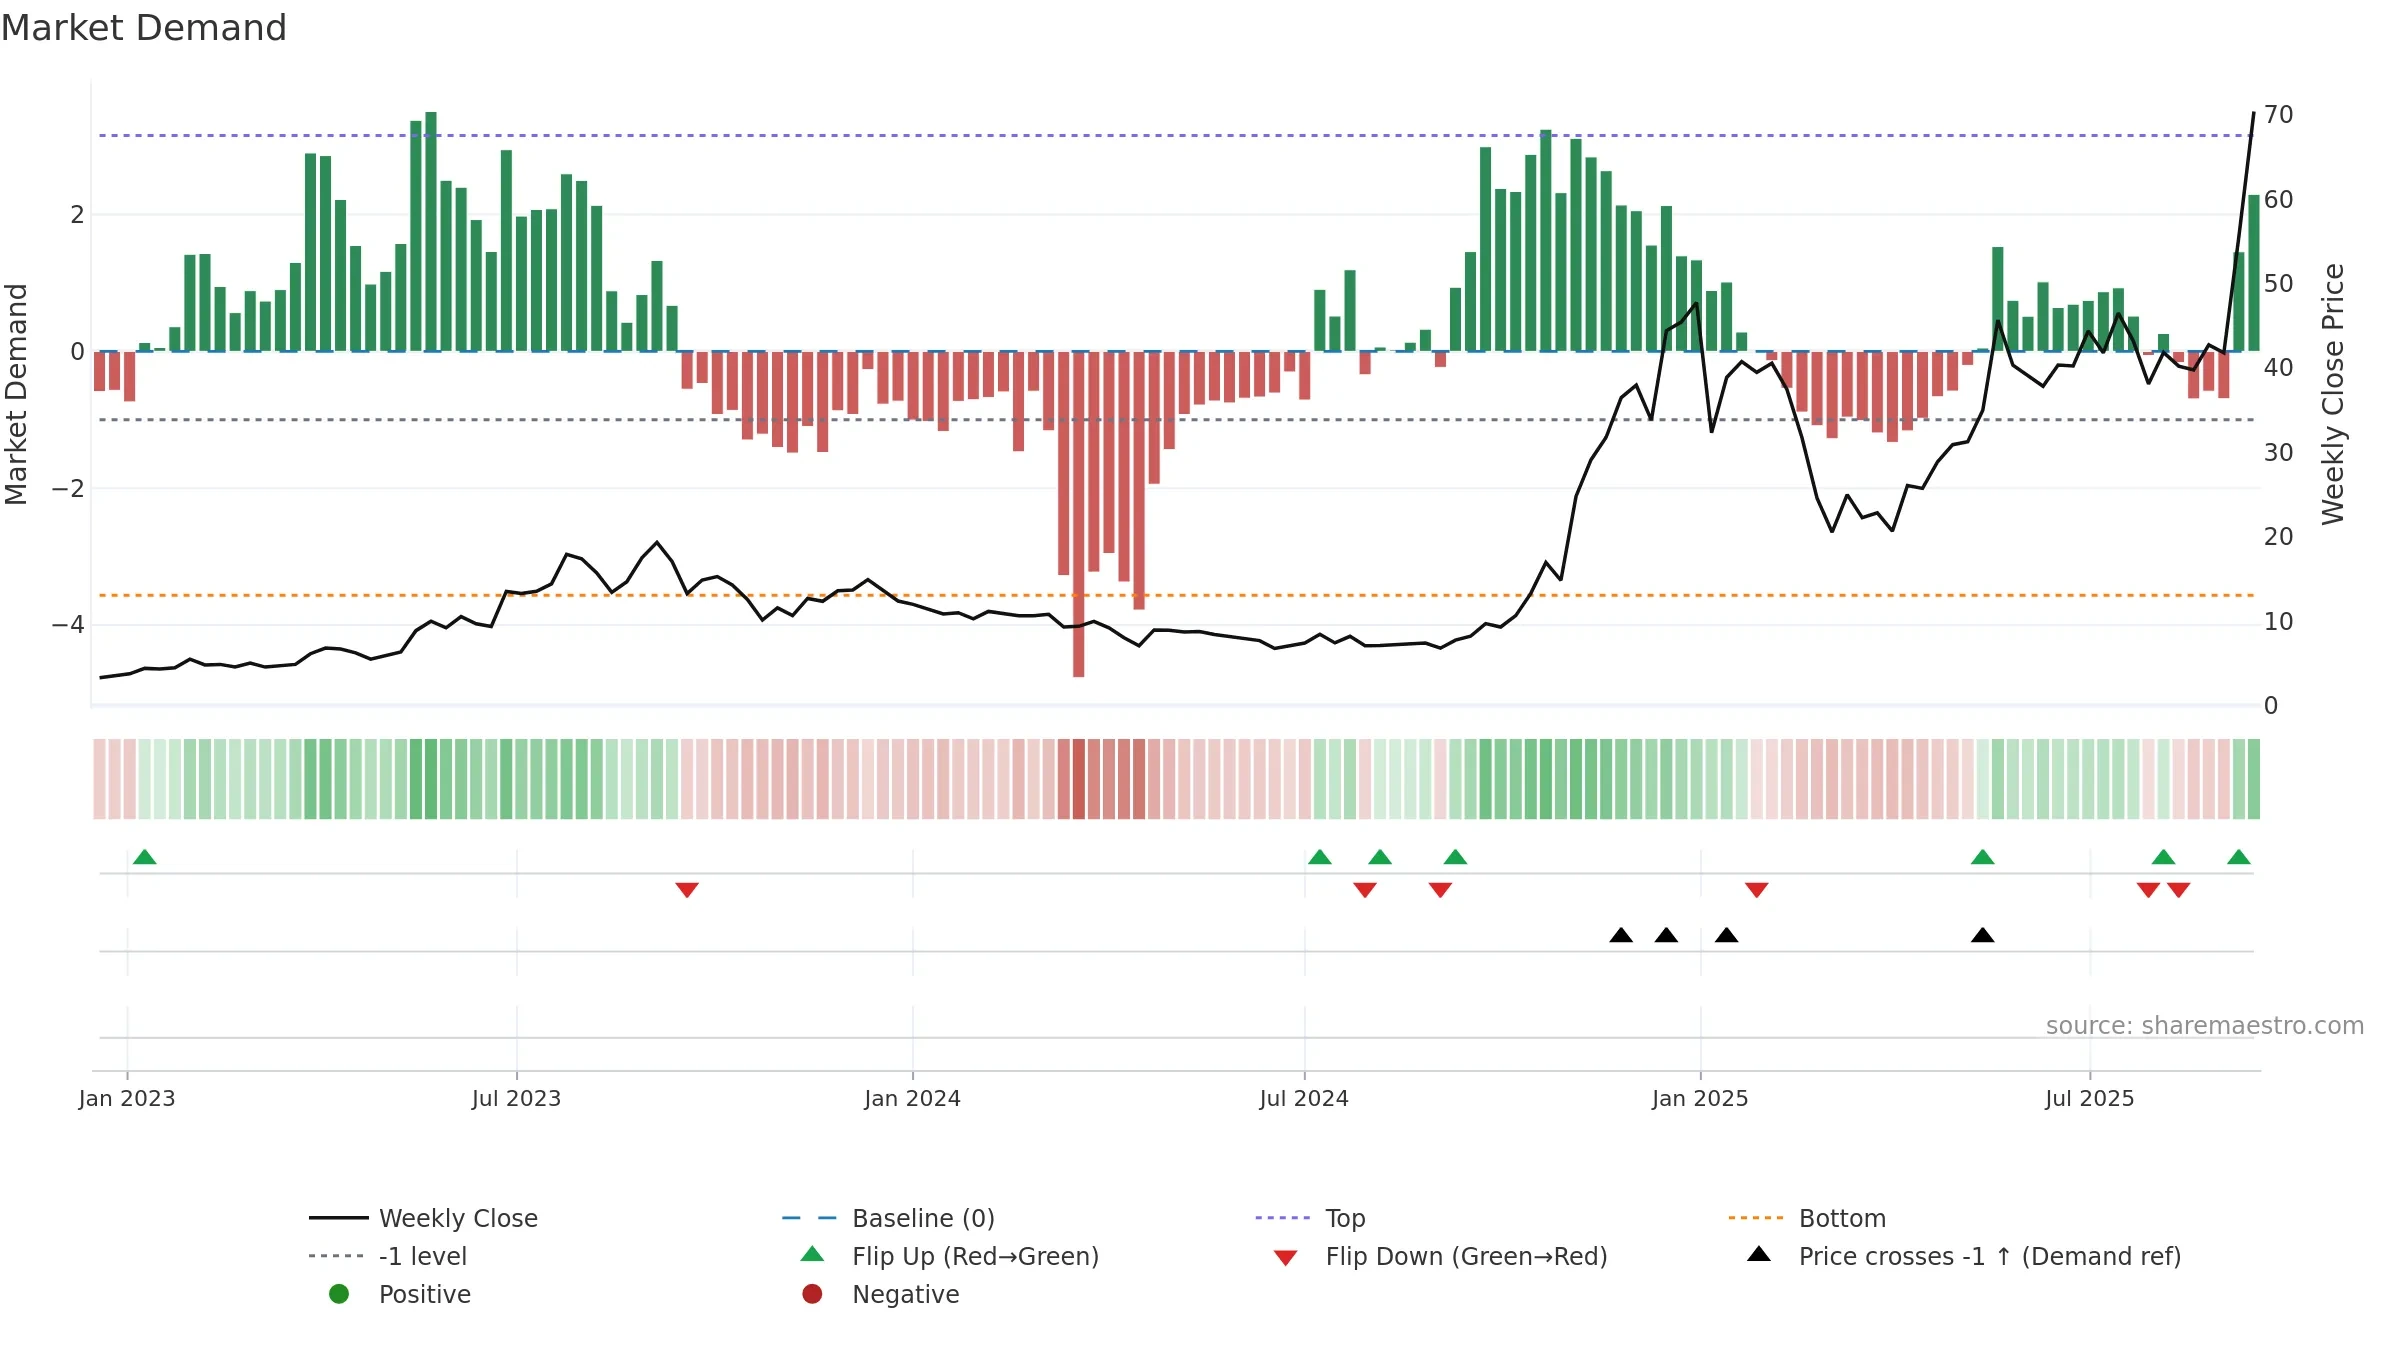Select the 'Flip Up (Red→Green)' legend label
Image resolution: width=2400 pixels, height=1350 pixels.
click(975, 1256)
